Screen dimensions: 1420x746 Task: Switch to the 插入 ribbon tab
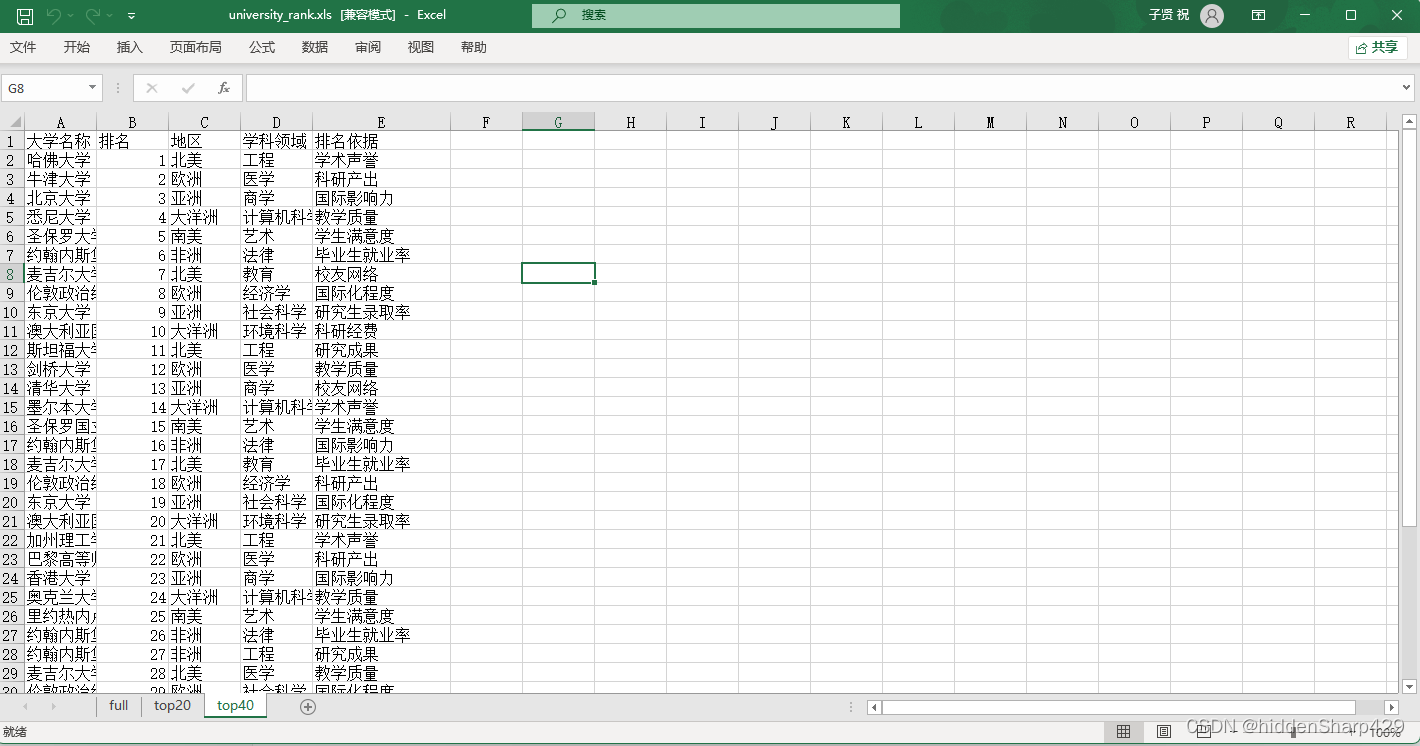(130, 47)
